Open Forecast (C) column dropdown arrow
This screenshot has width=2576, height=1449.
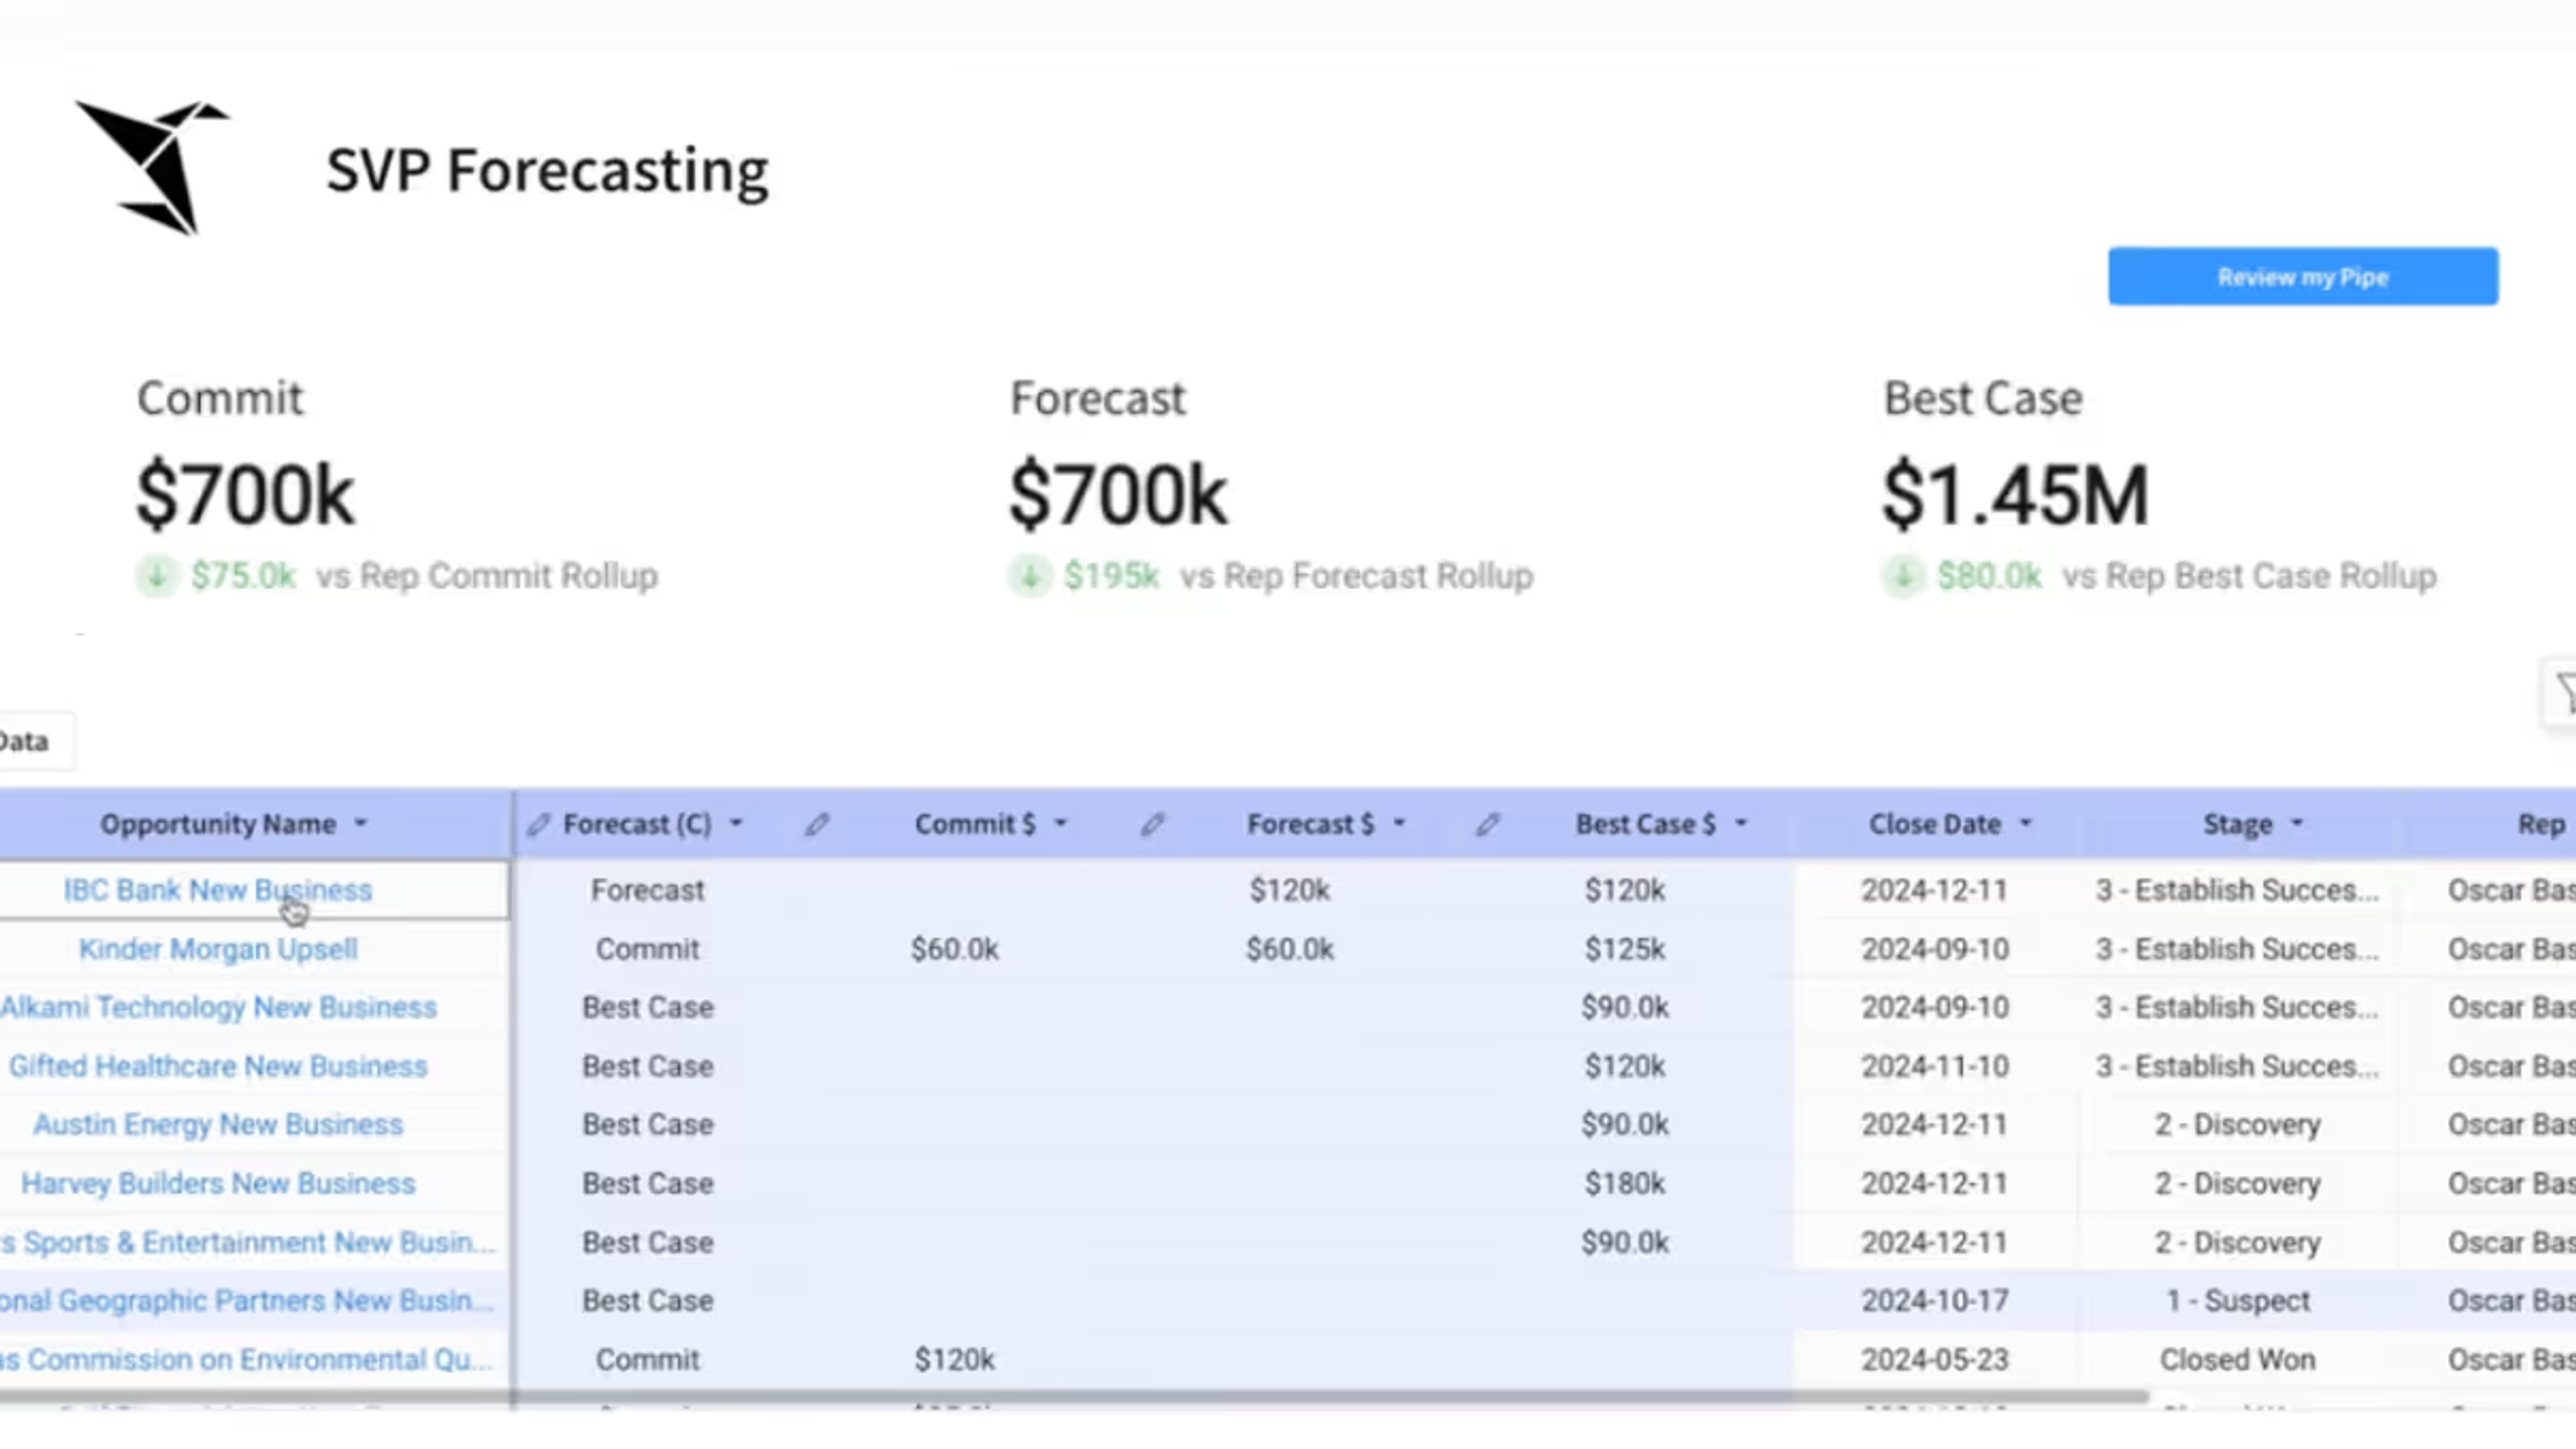(x=736, y=824)
